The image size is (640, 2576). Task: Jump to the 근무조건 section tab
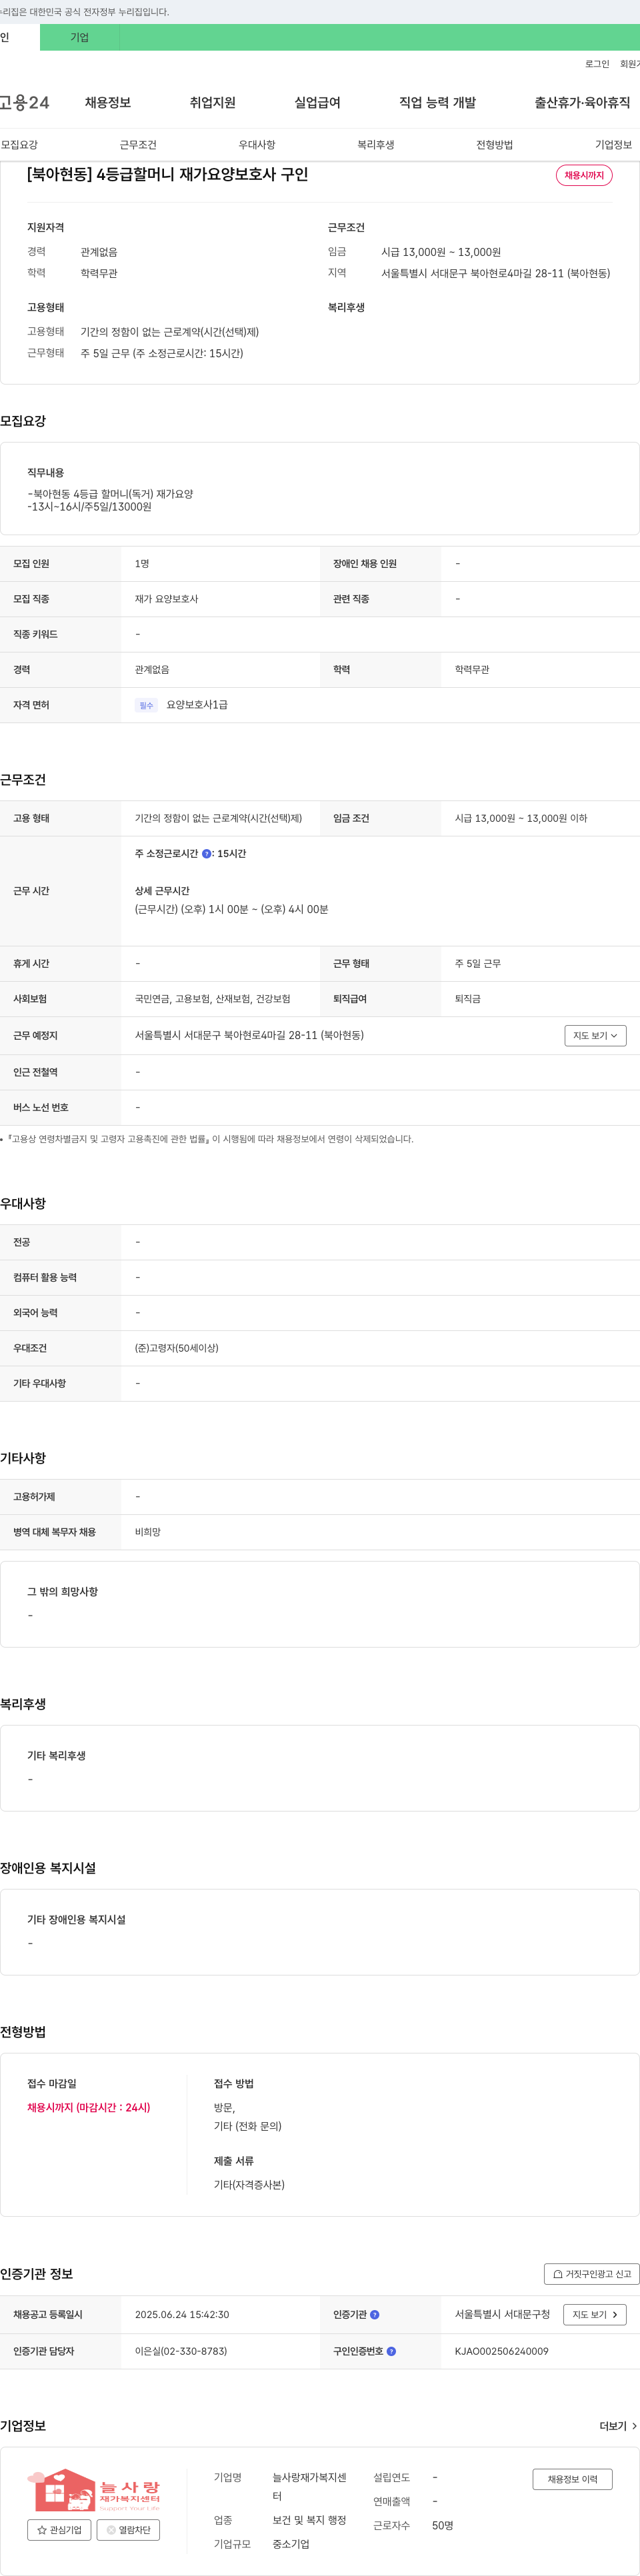click(x=138, y=145)
